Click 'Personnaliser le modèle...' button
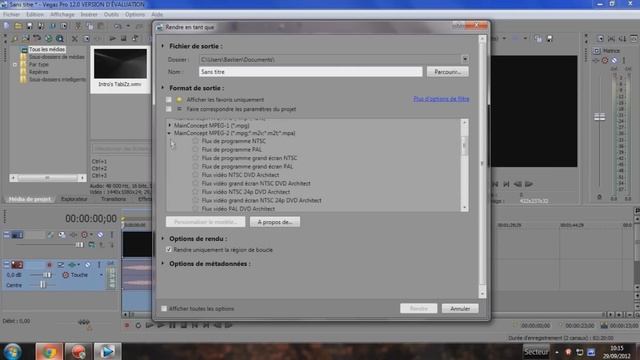Image resolution: width=640 pixels, height=360 pixels. tap(205, 222)
